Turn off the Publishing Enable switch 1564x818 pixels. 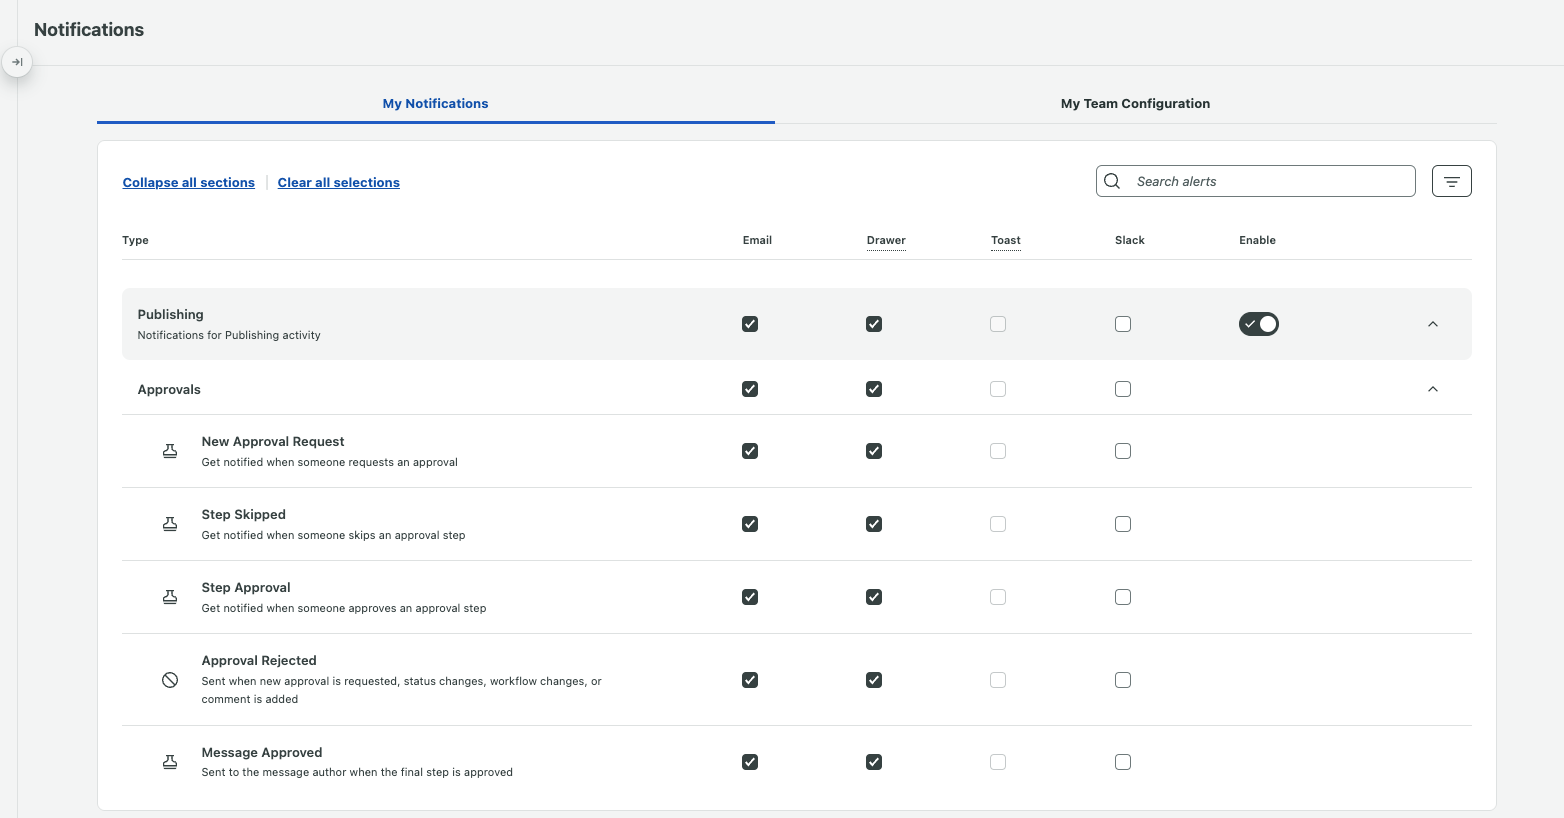click(x=1258, y=324)
